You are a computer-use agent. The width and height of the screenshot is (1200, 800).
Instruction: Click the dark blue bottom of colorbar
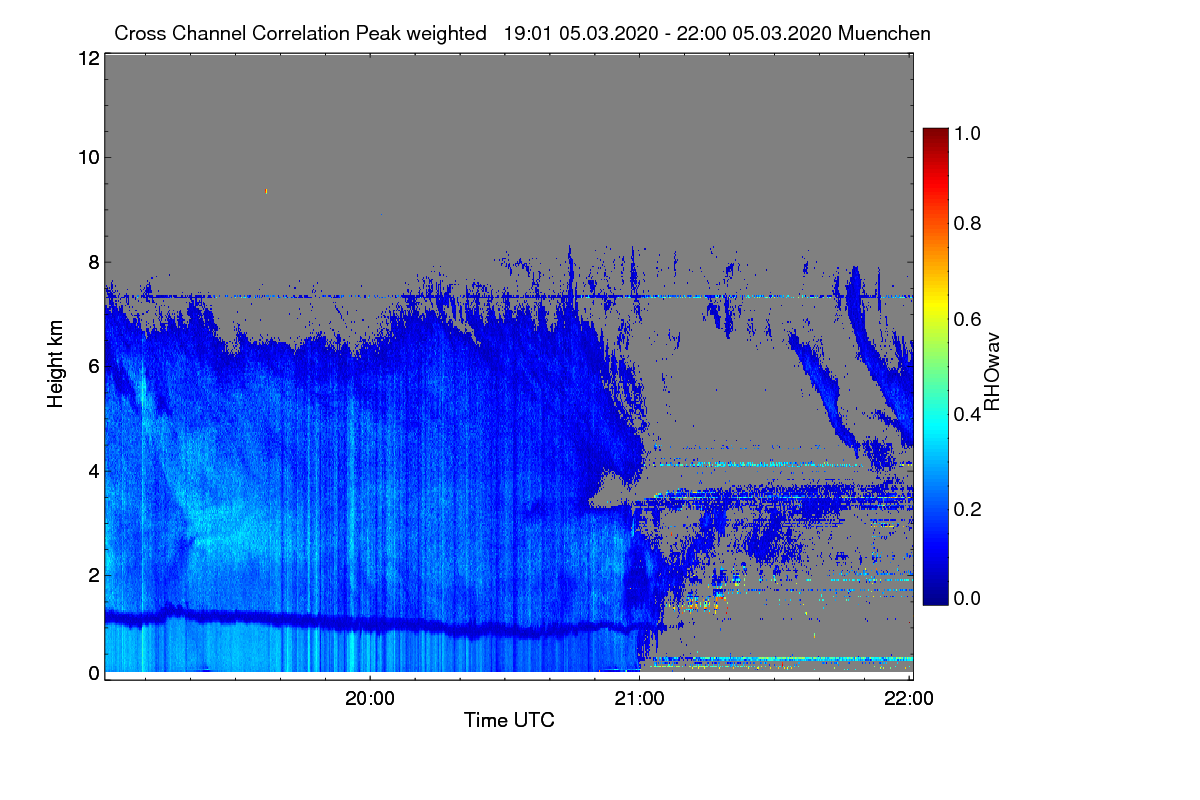[x=935, y=598]
